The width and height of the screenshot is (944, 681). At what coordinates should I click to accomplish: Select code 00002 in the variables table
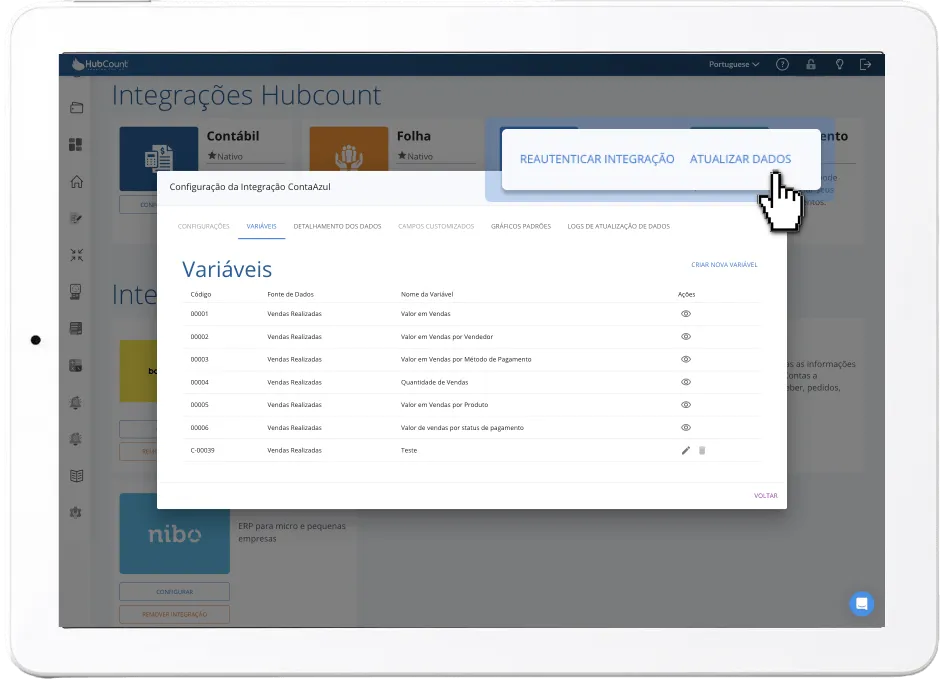pos(199,337)
